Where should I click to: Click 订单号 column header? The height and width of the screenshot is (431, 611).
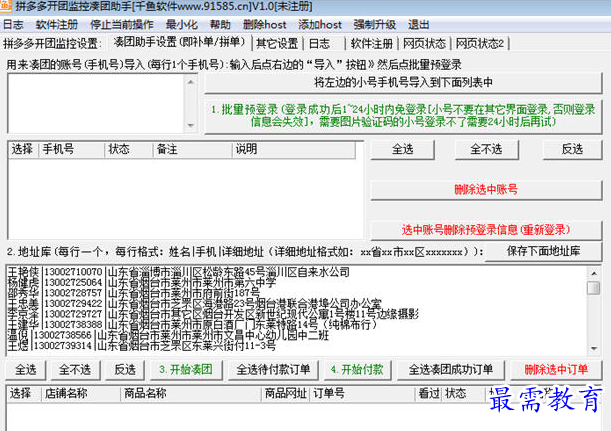click(362, 394)
